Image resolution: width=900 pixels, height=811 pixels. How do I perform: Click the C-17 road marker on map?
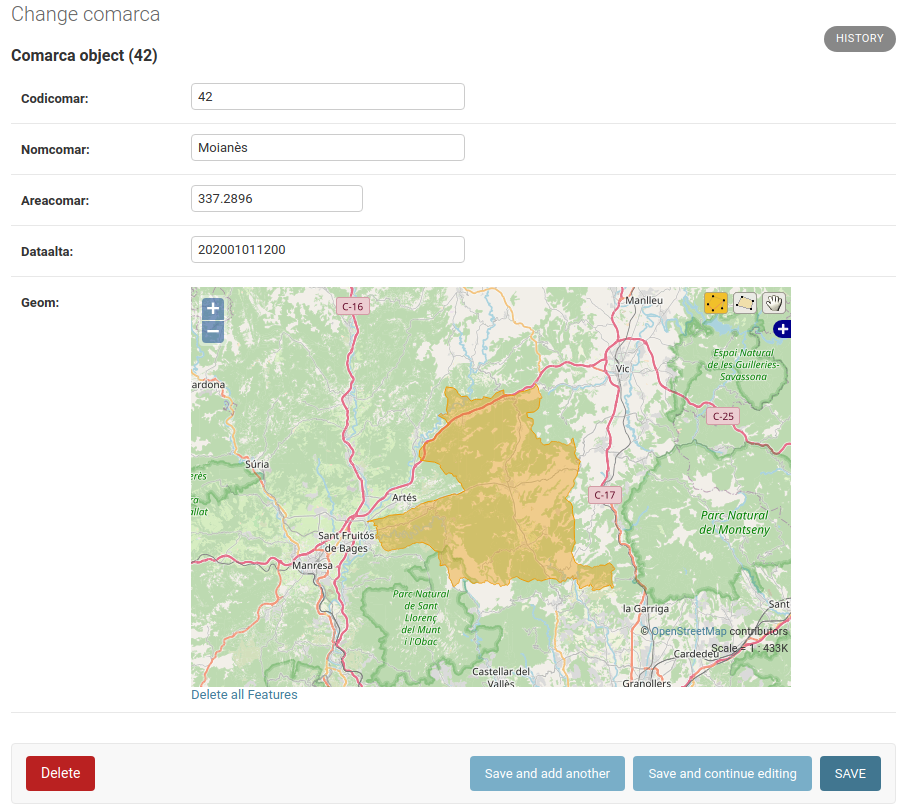(604, 495)
